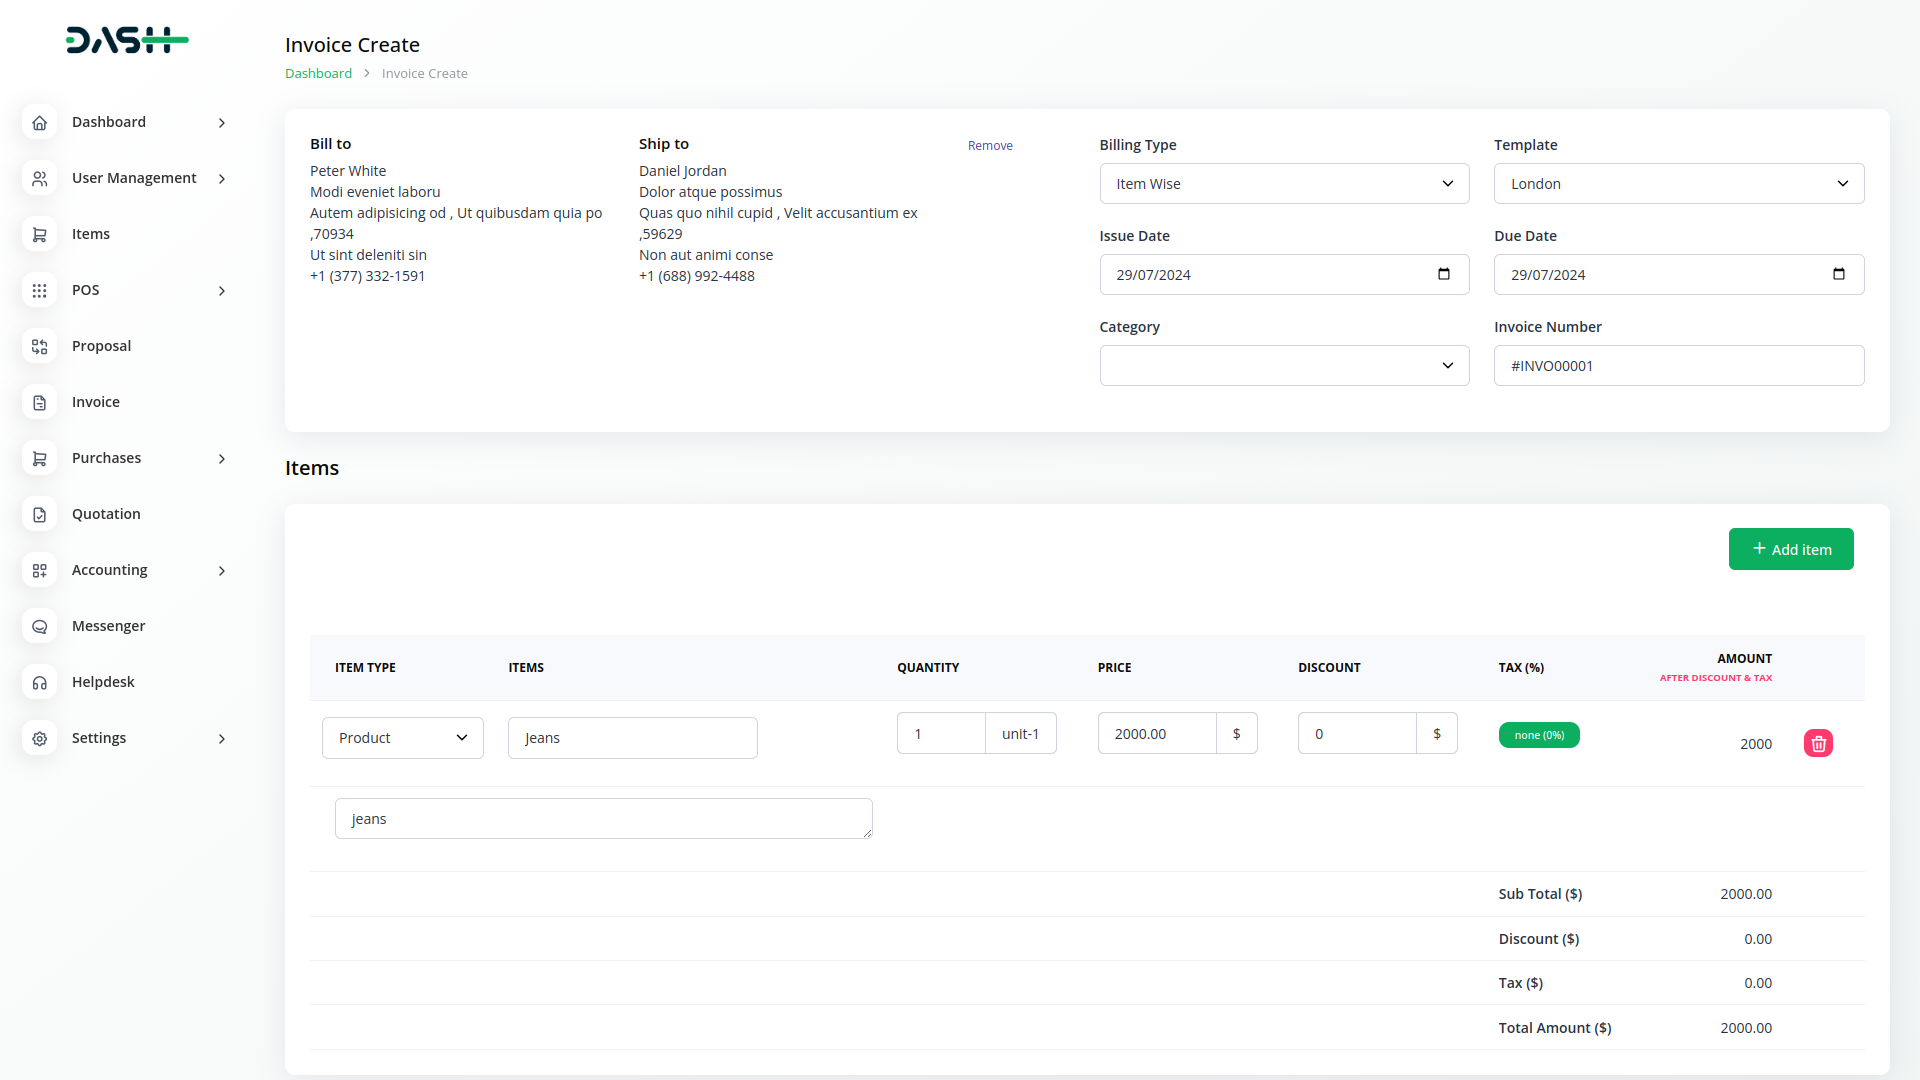Click the User Management people icon
The width and height of the screenshot is (1920, 1080).
pos(39,178)
